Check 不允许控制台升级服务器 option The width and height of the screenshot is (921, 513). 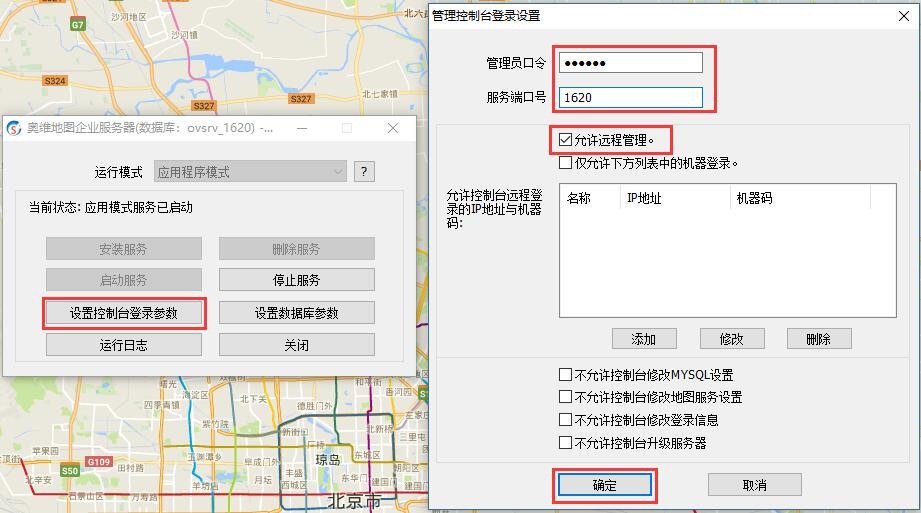pos(566,442)
